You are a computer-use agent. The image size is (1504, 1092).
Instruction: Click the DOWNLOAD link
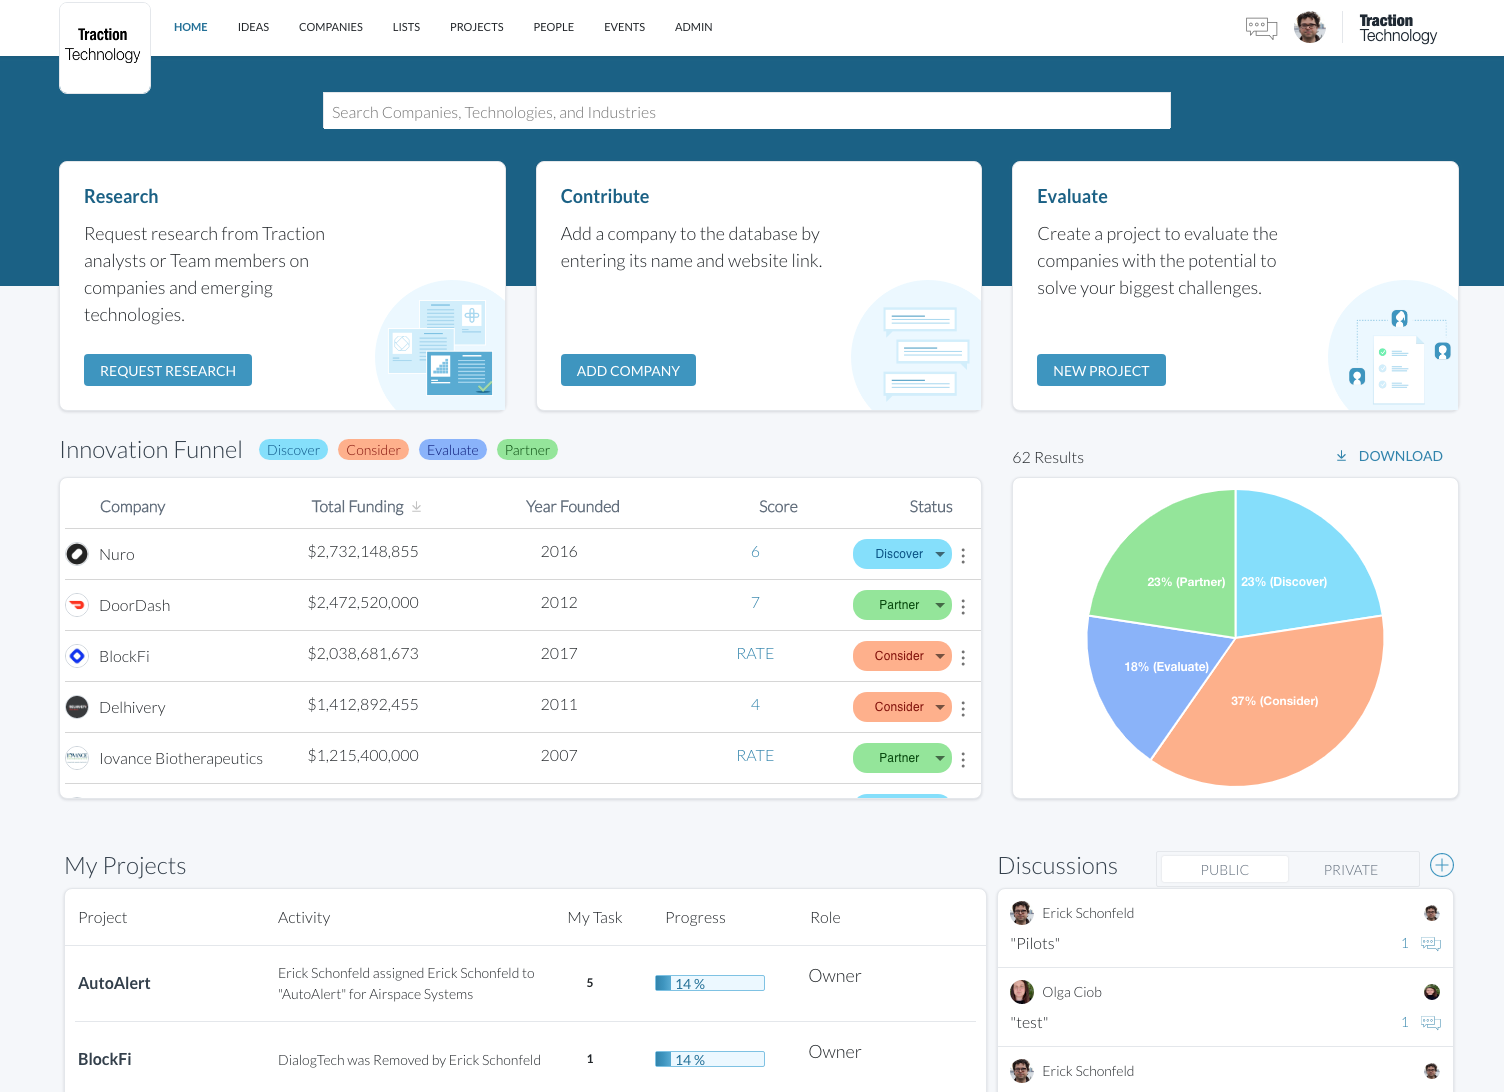[x=1400, y=456]
